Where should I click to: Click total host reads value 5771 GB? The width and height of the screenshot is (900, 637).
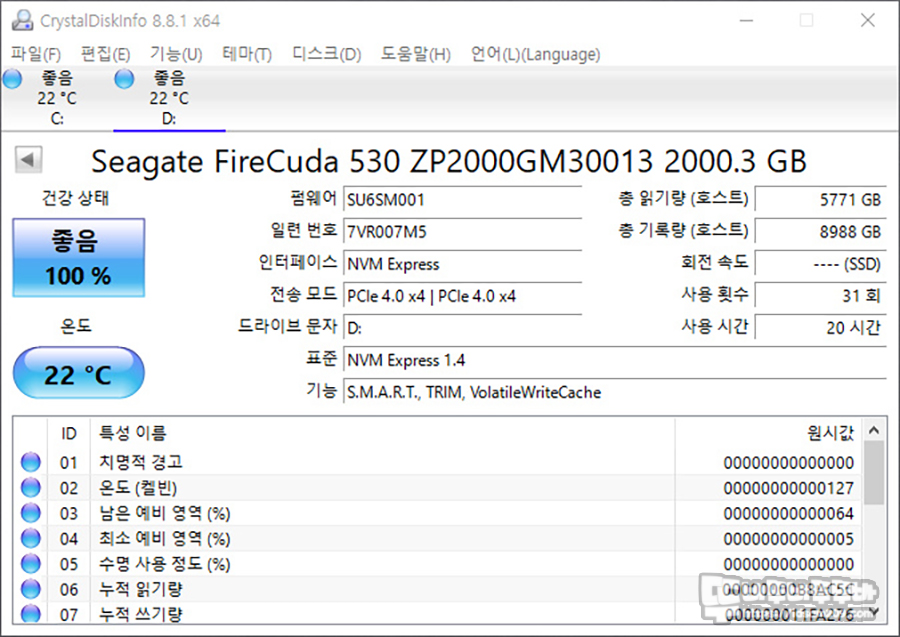click(821, 200)
